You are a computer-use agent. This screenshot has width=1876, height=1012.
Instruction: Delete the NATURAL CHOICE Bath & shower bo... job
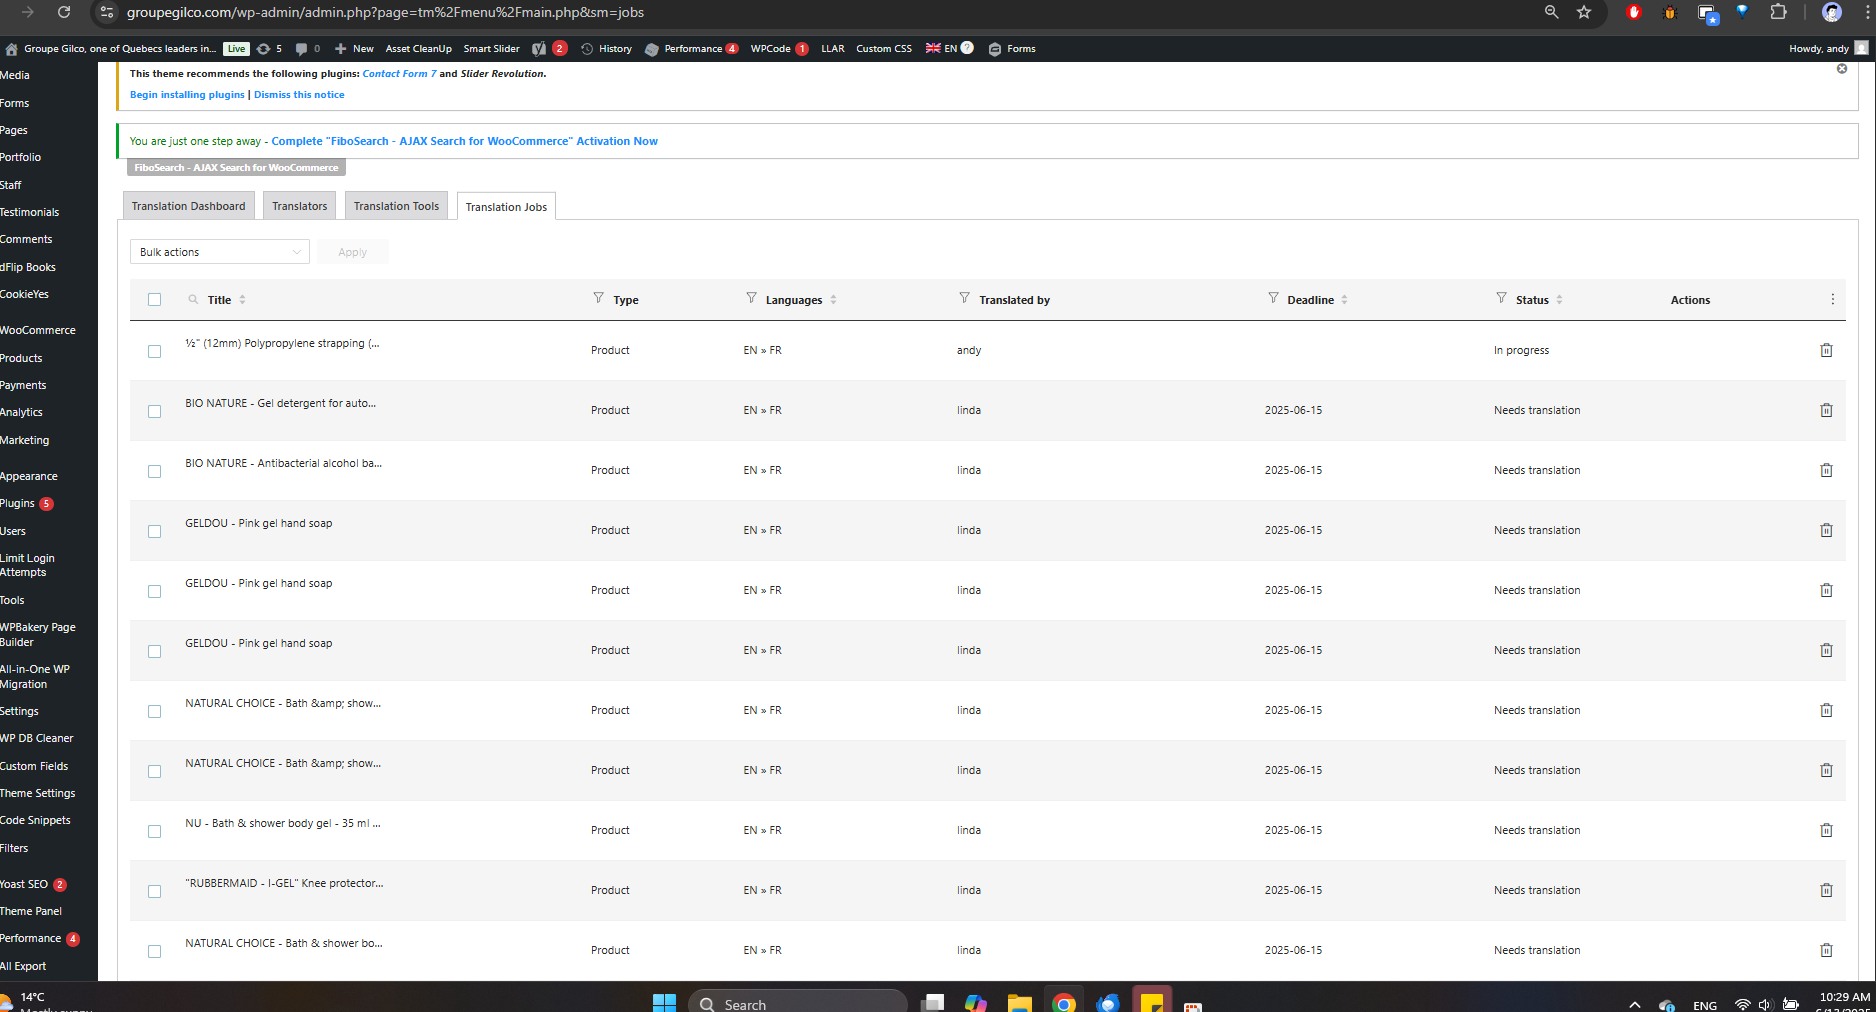point(1826,950)
